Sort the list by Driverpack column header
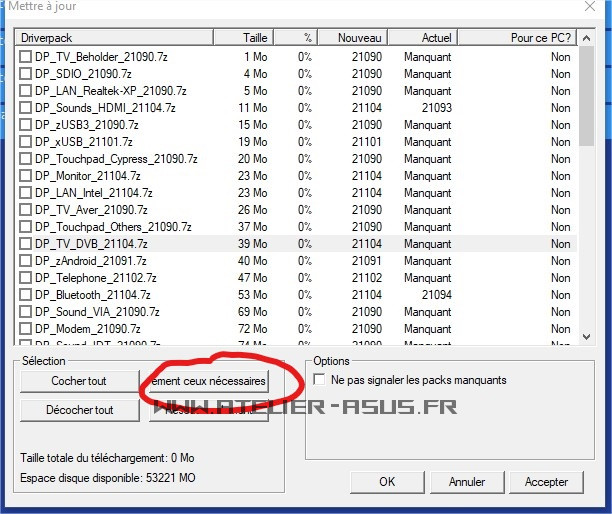612x514 pixels. click(x=114, y=38)
